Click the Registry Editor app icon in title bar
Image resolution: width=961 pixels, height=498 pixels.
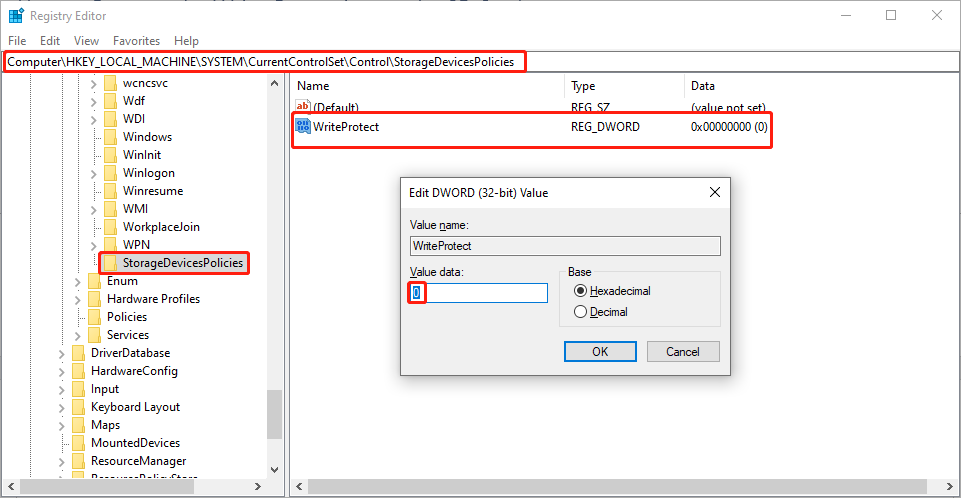click(x=16, y=15)
